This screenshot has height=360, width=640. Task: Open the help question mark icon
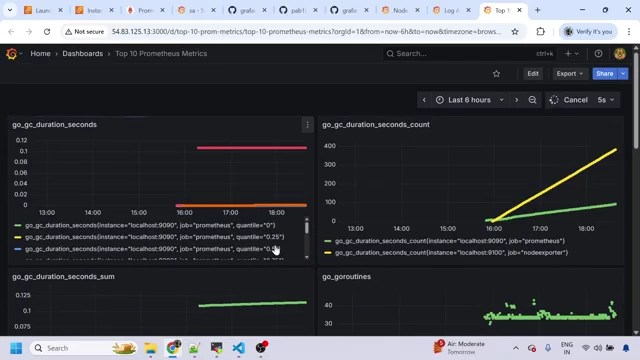[598, 53]
